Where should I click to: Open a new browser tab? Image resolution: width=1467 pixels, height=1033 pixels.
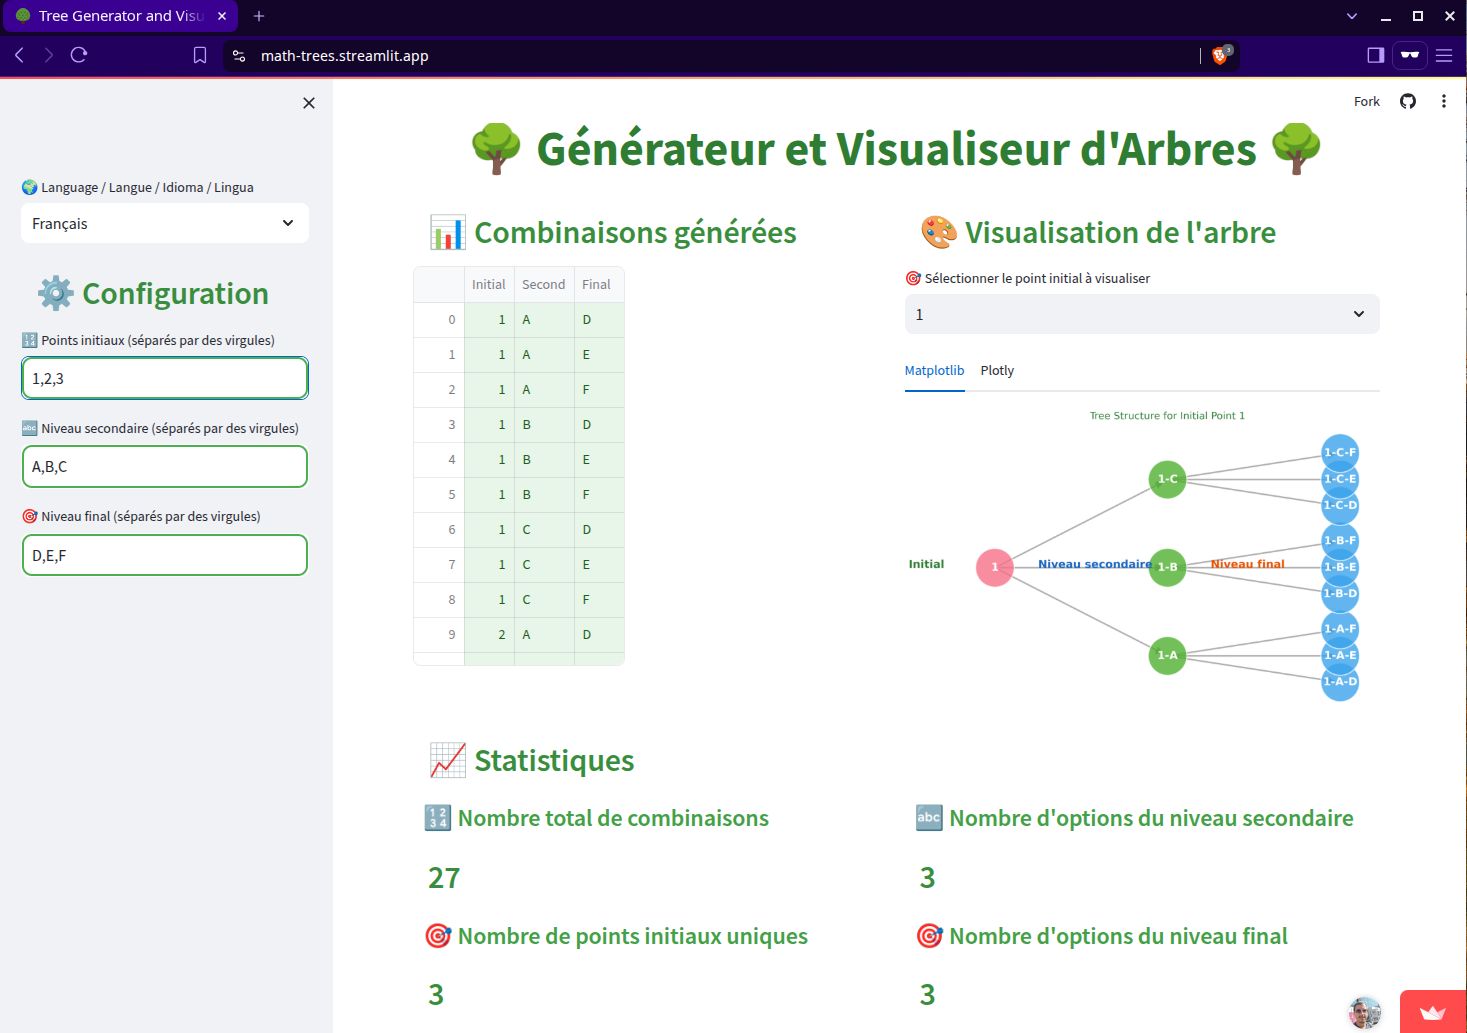click(x=259, y=16)
